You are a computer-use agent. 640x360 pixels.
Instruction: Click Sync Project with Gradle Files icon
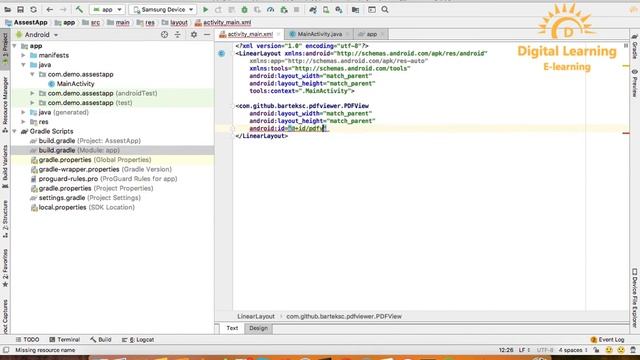pos(313,9)
